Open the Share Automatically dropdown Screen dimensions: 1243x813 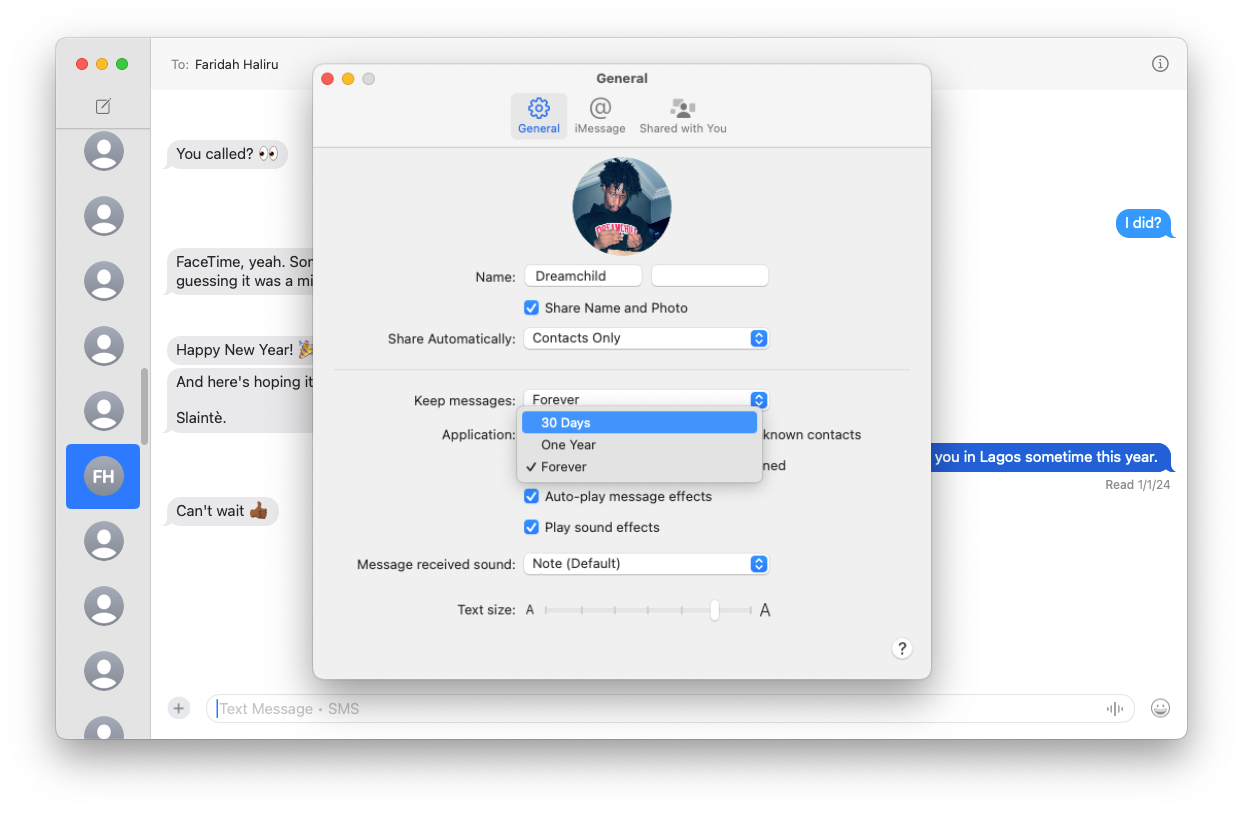click(645, 338)
